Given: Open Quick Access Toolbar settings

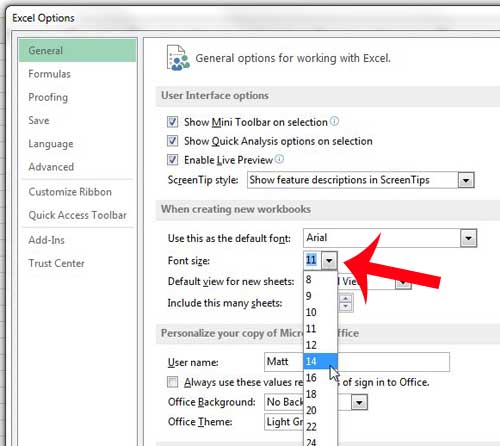Looking at the screenshot, I should click(77, 215).
